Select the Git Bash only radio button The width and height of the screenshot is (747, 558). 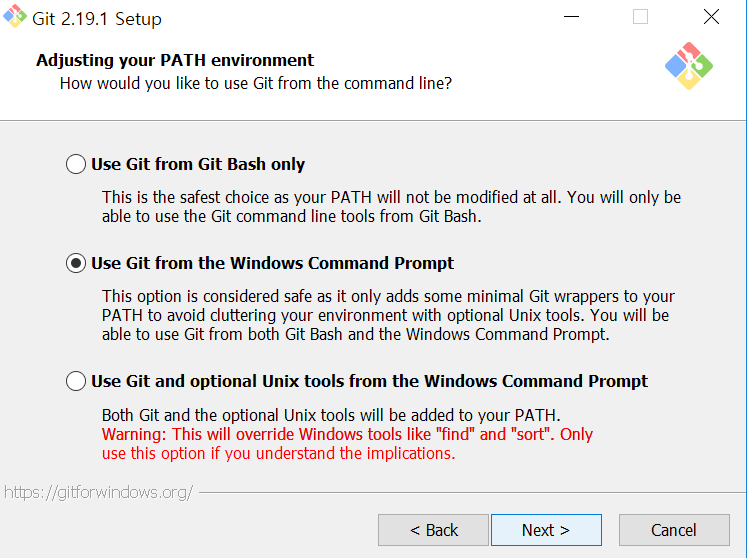(x=76, y=164)
